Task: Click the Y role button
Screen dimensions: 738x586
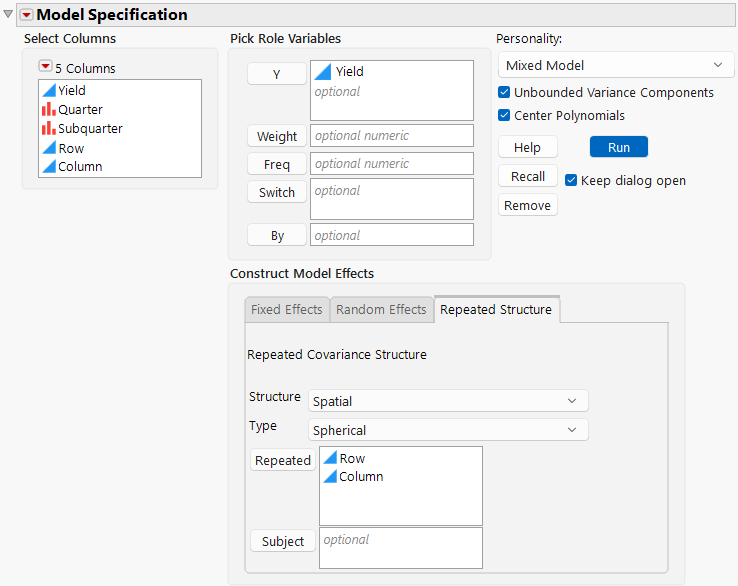Action: click(x=277, y=74)
